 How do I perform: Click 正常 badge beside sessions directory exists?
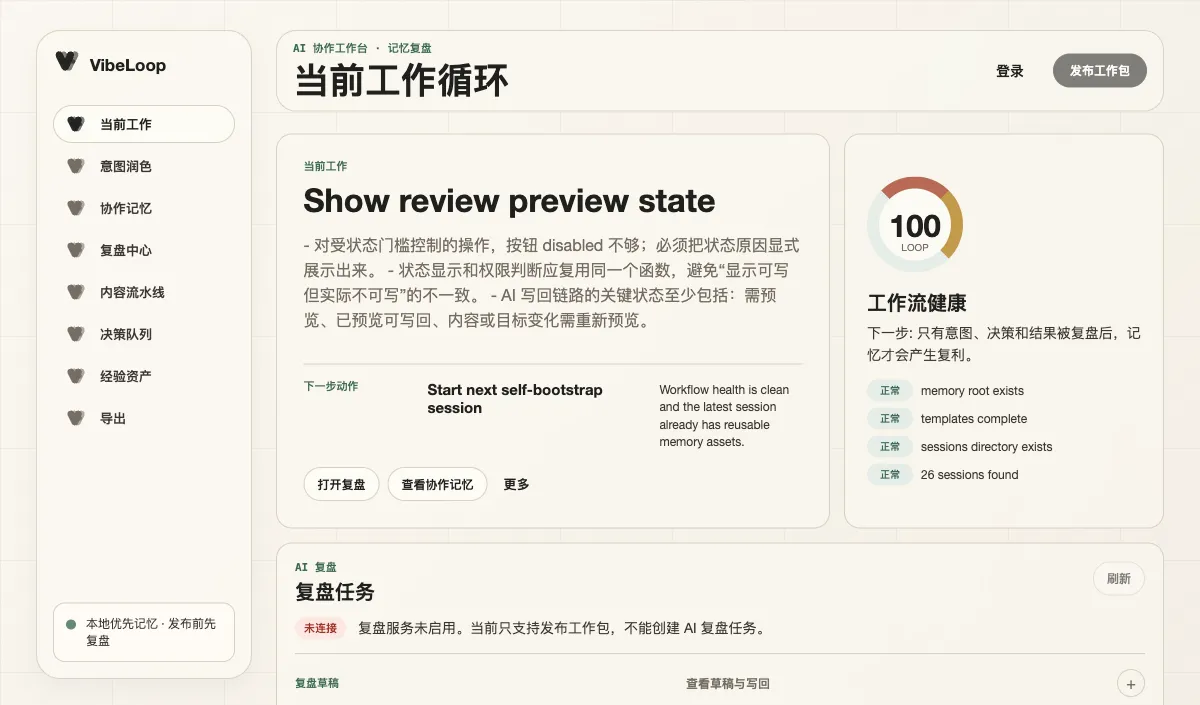(x=890, y=447)
